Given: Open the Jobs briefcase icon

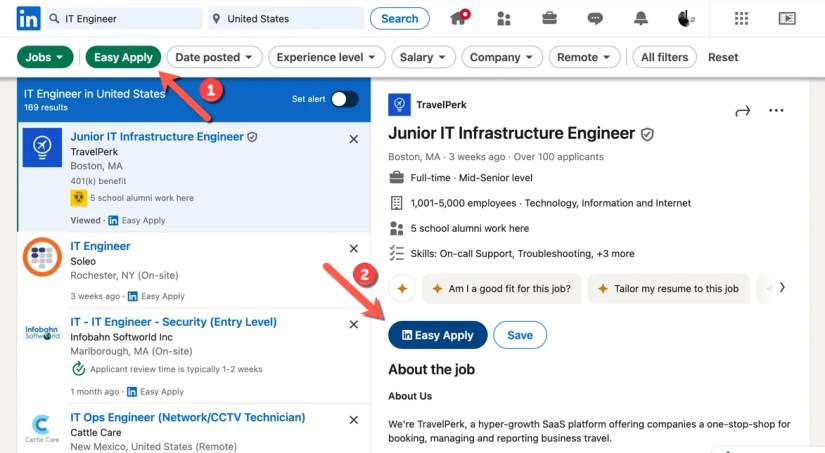Looking at the screenshot, I should click(549, 18).
